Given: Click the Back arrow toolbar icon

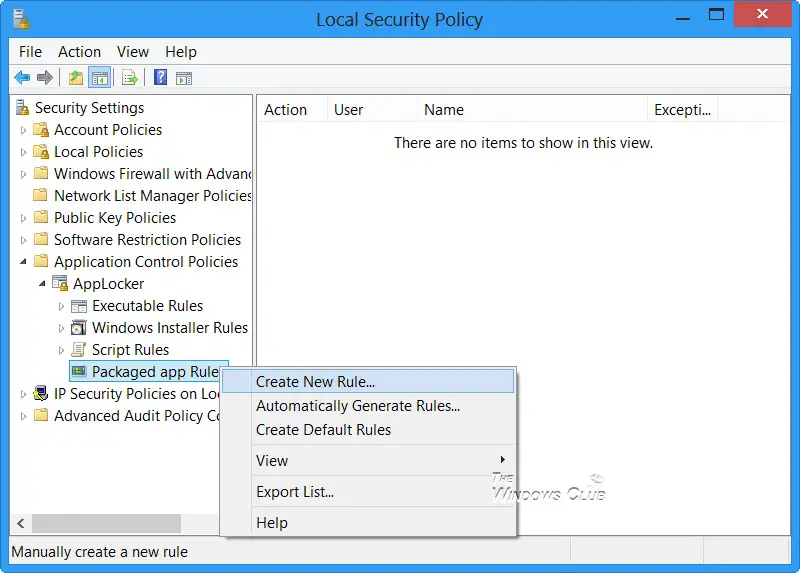Looking at the screenshot, I should coord(22,78).
